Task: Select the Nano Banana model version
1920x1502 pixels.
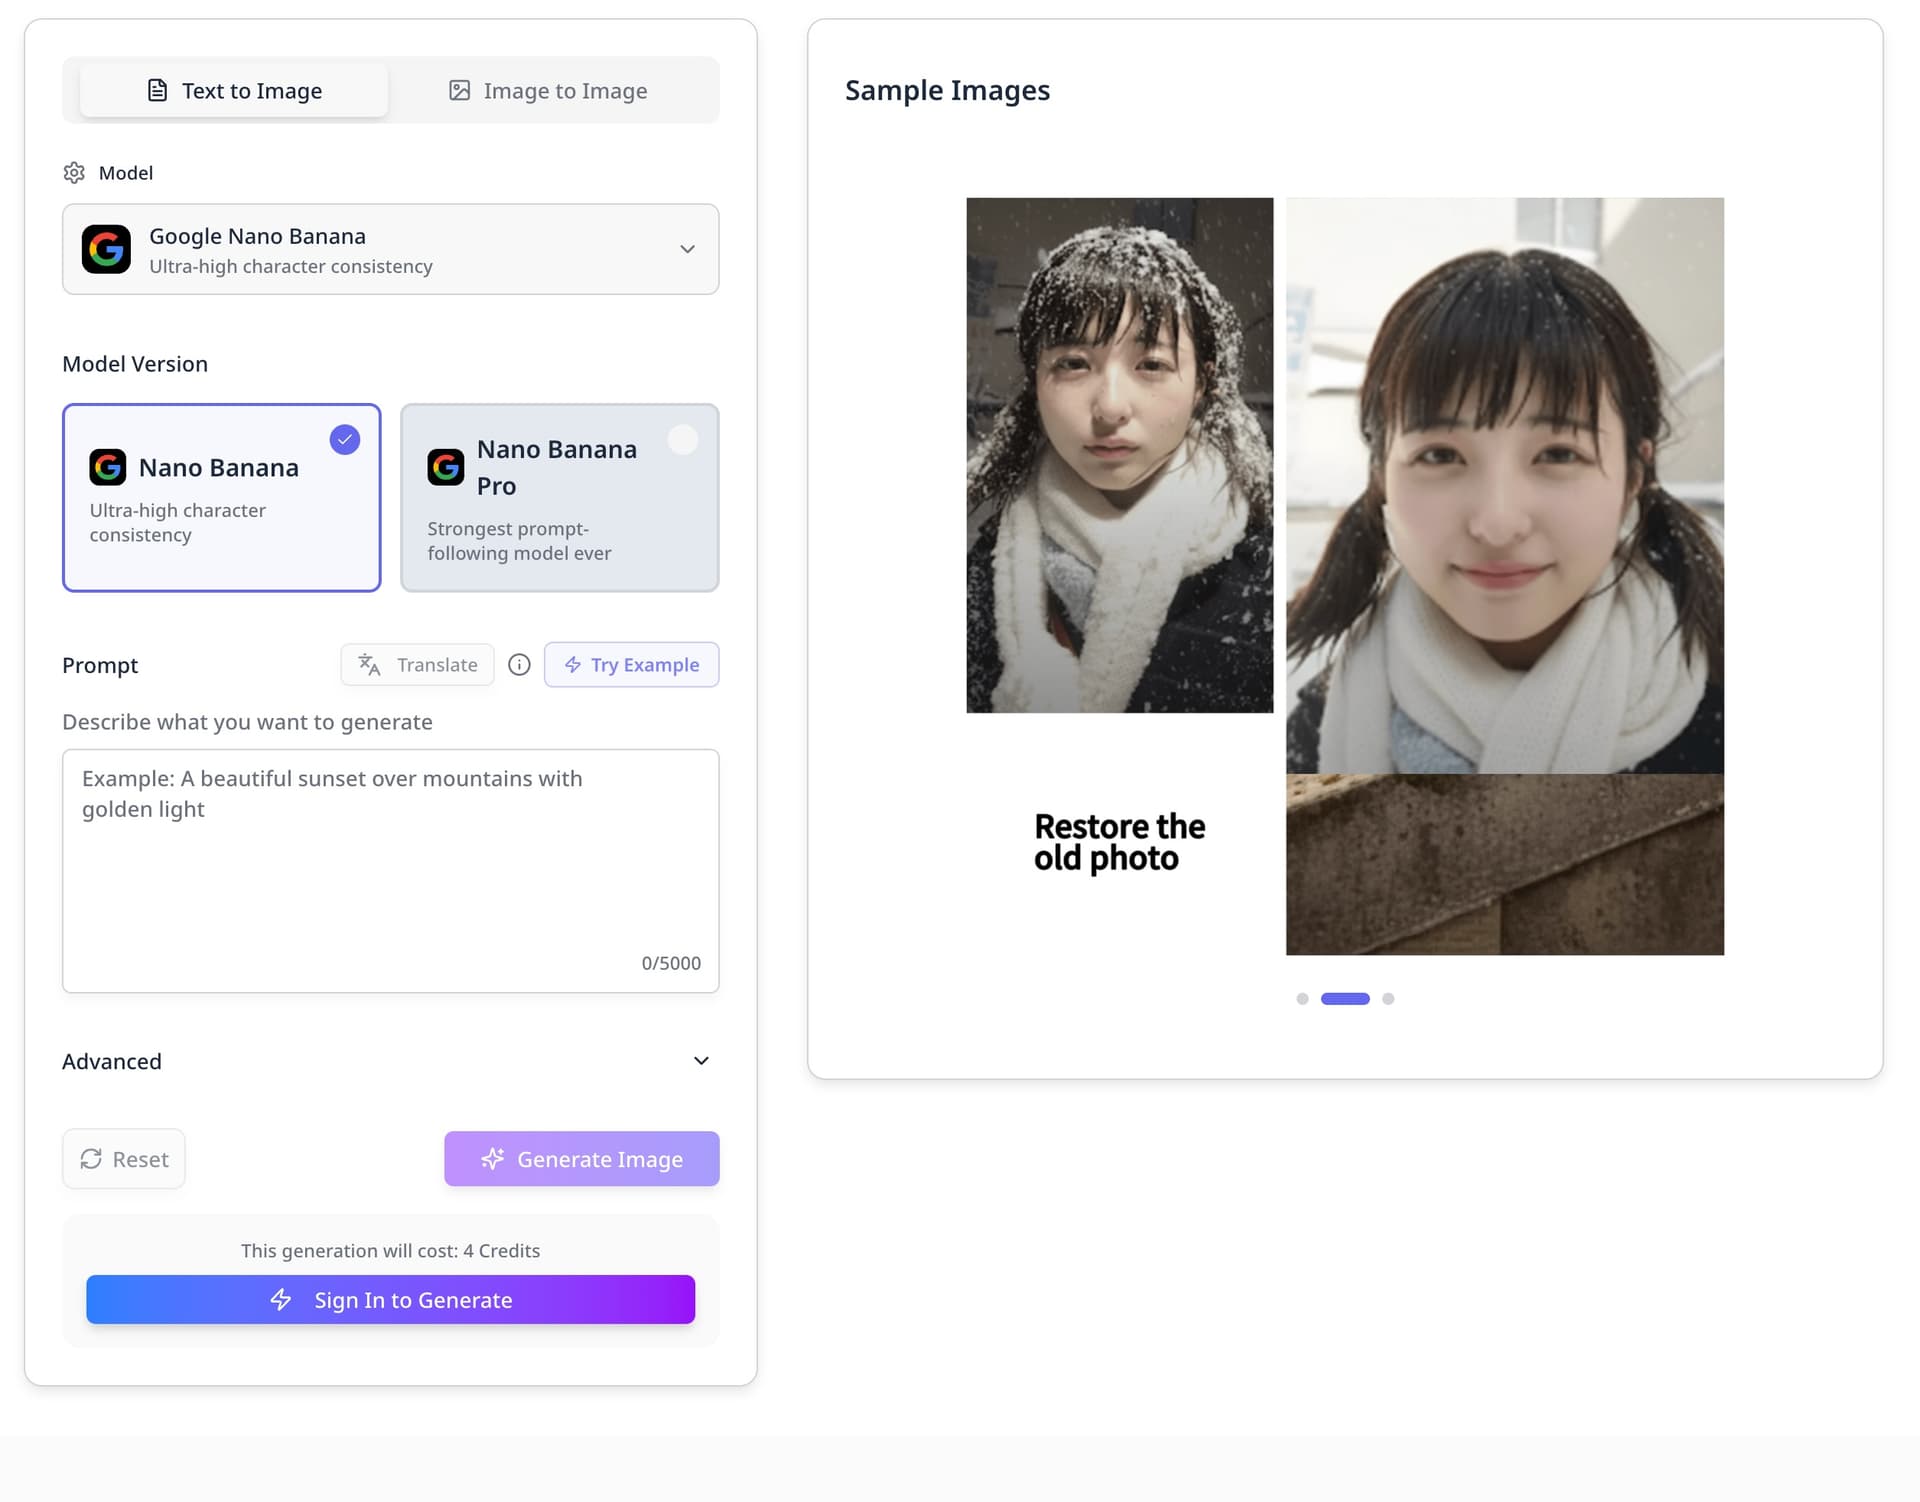Action: pyautogui.click(x=221, y=497)
